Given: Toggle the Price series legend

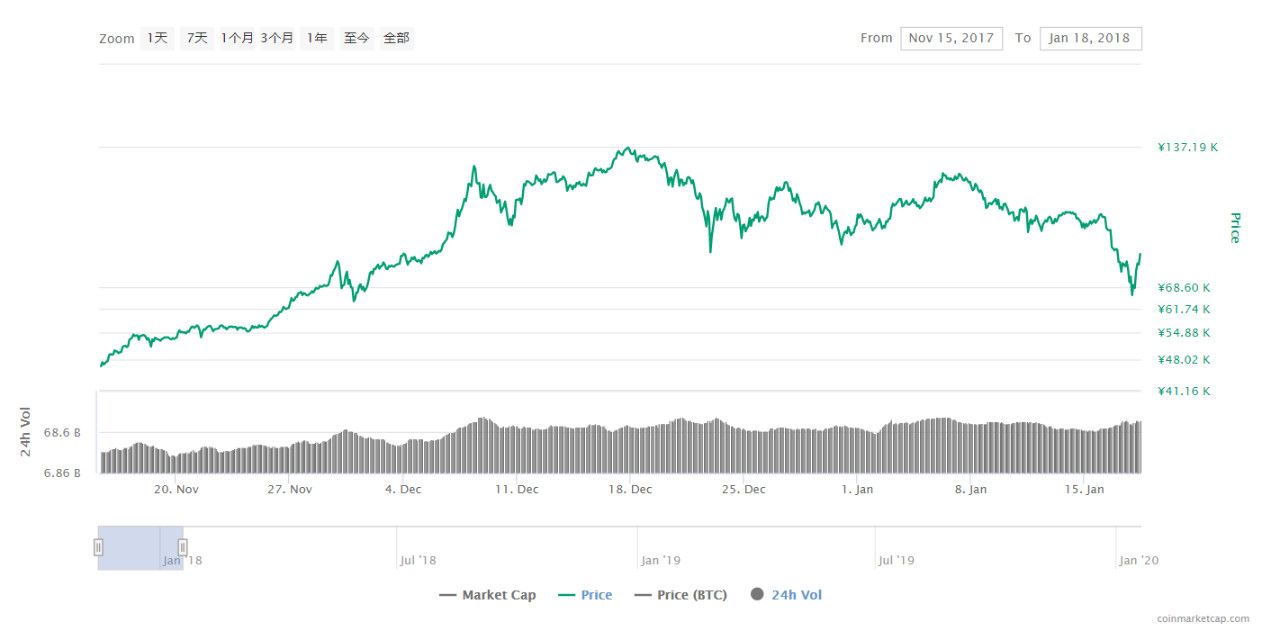Looking at the screenshot, I should click(x=585, y=595).
